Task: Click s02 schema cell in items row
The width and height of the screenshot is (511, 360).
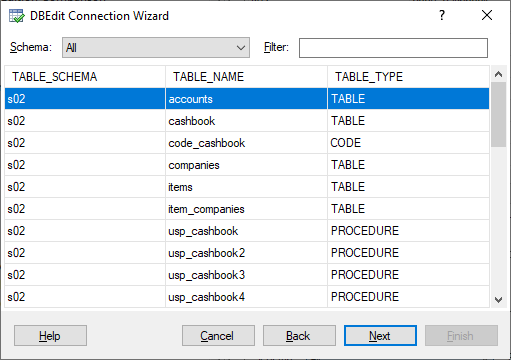Action: pyautogui.click(x=85, y=187)
